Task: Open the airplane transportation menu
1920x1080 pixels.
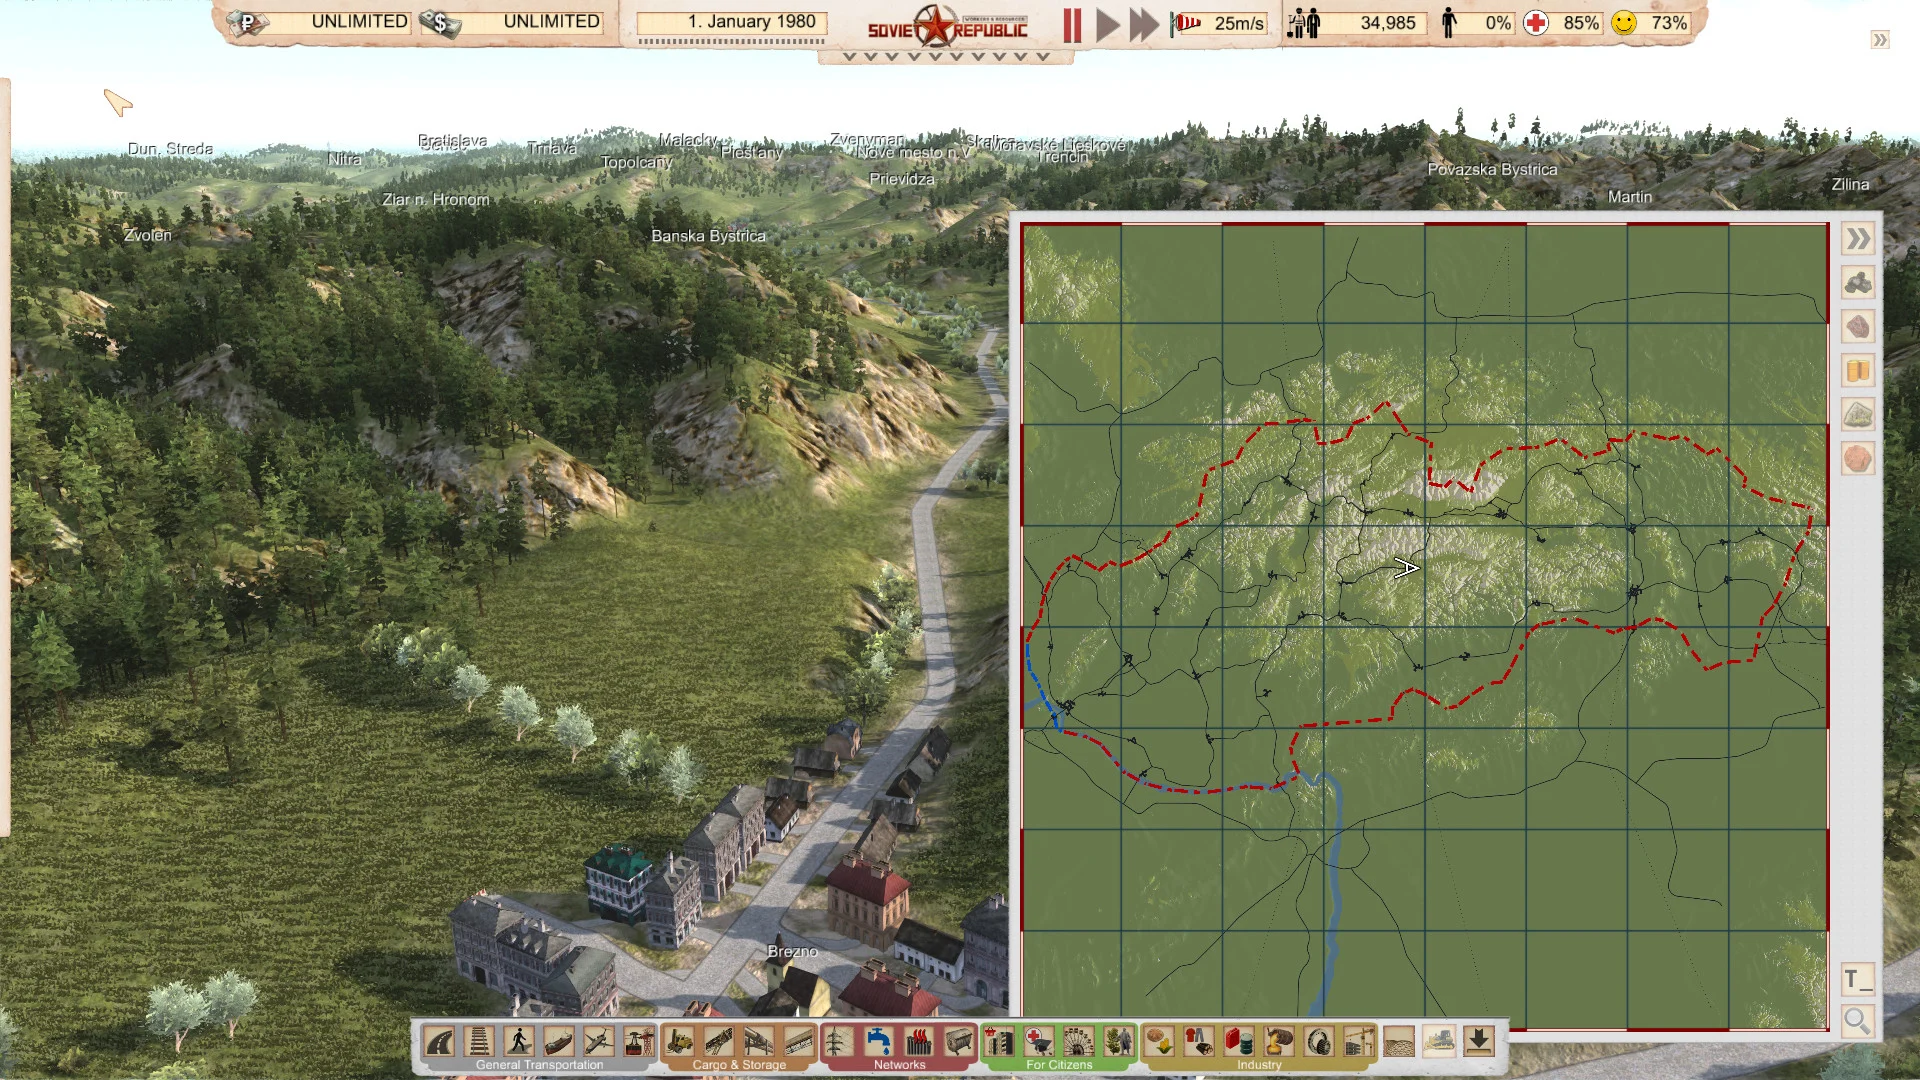Action: tap(599, 1042)
